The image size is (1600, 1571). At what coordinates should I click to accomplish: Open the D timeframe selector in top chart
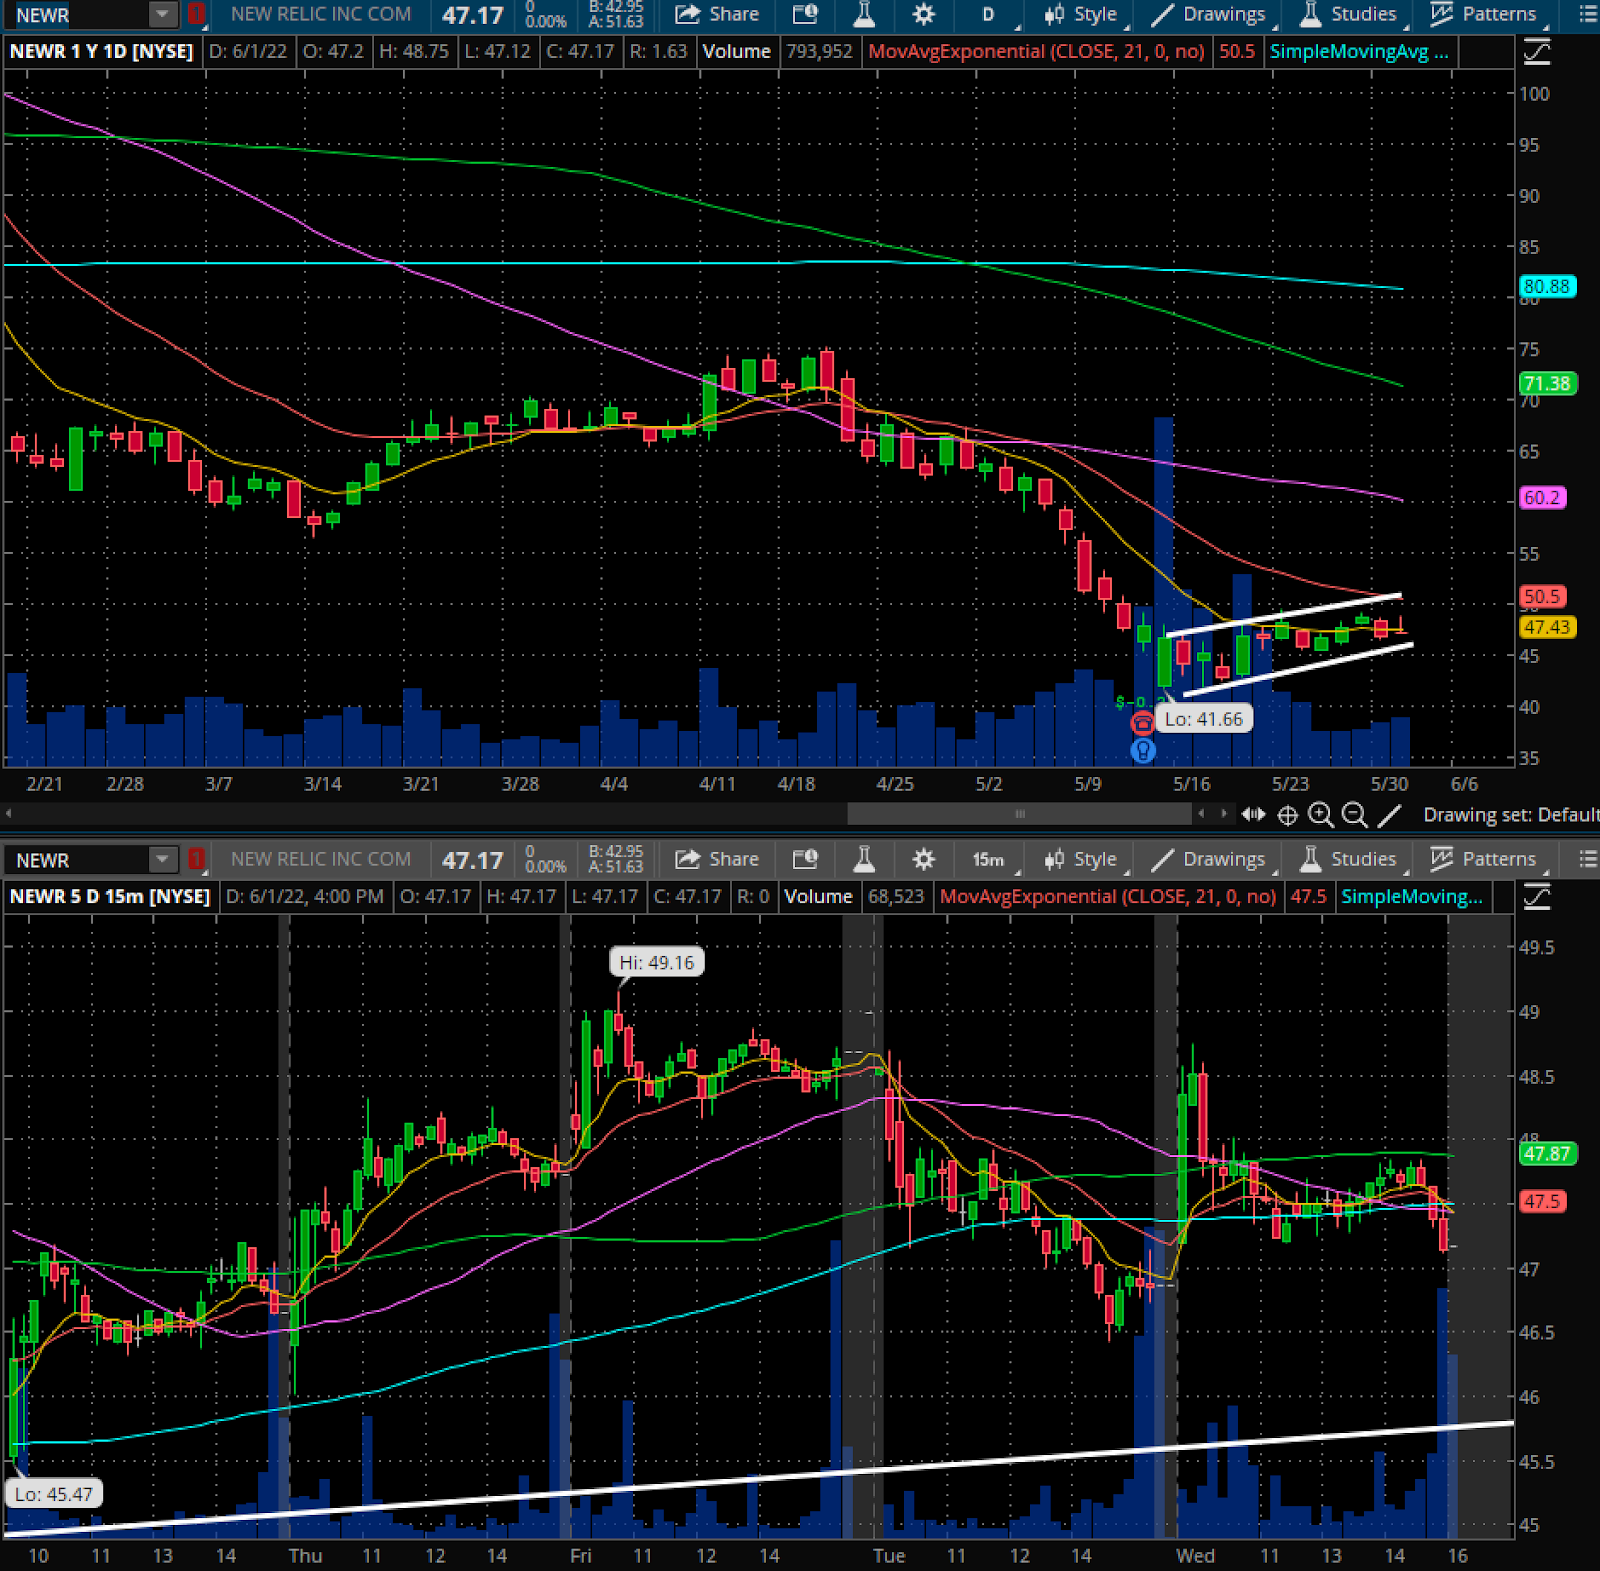click(989, 14)
